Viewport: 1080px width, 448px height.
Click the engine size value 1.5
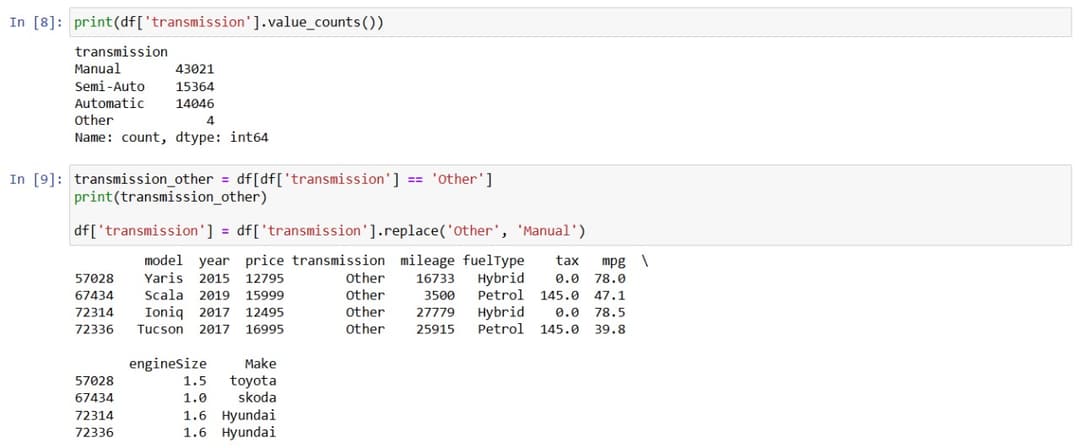click(195, 380)
